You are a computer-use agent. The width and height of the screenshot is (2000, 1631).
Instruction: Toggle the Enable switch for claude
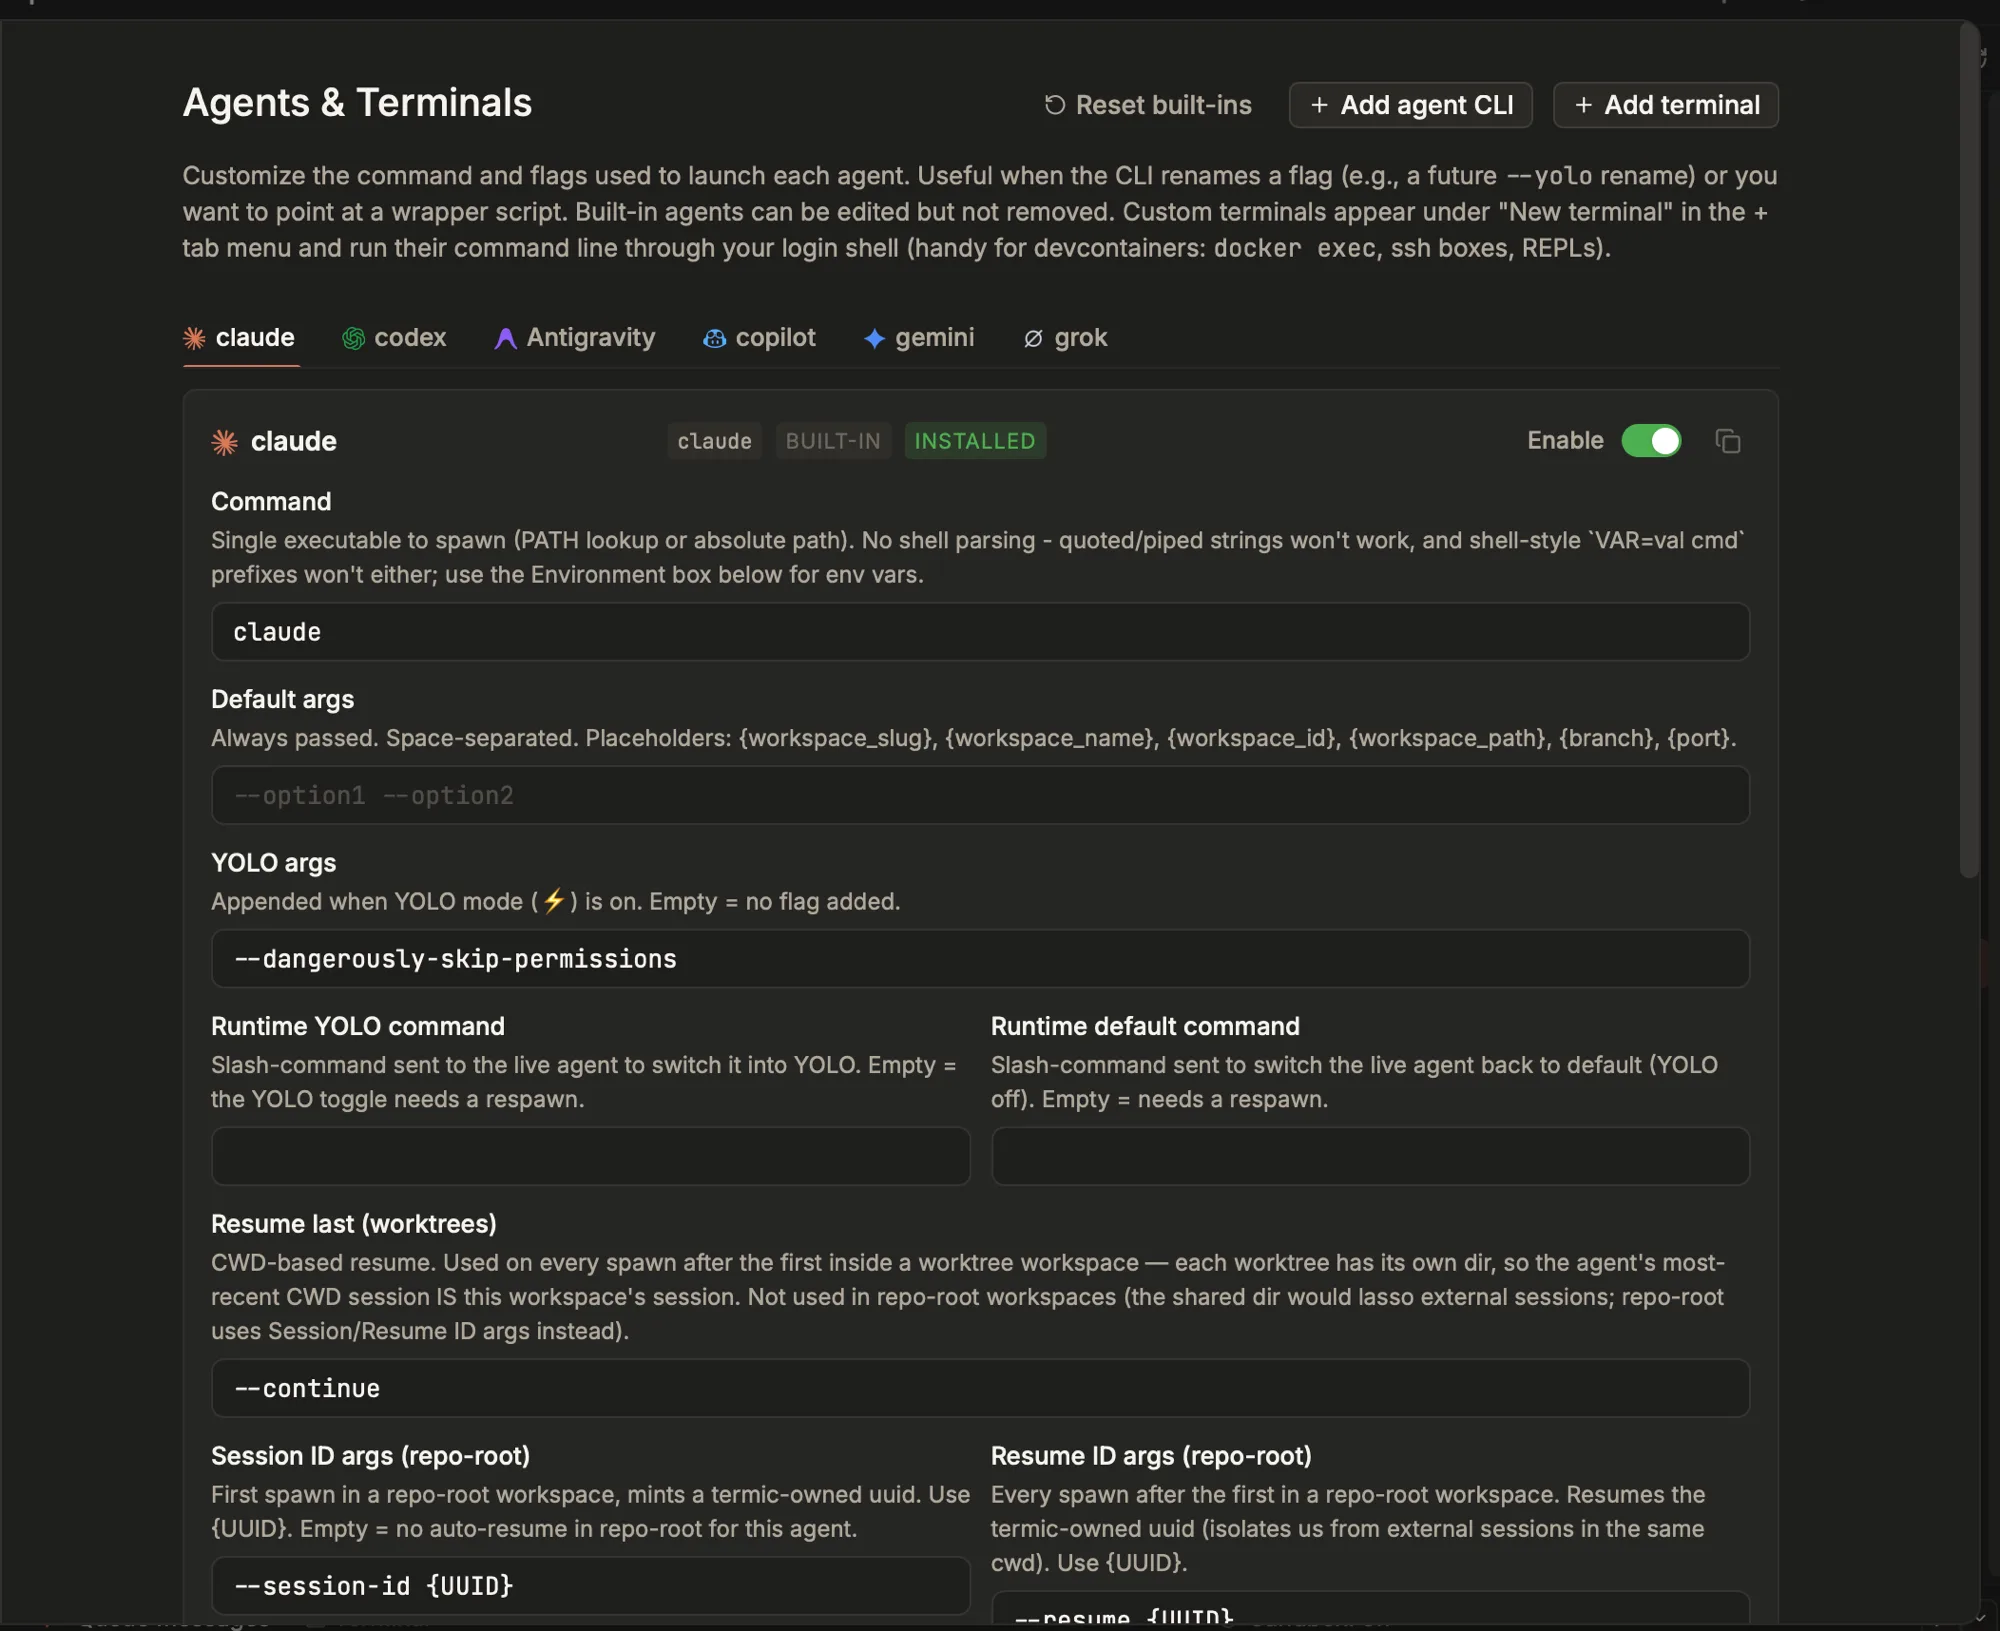[x=1651, y=441]
